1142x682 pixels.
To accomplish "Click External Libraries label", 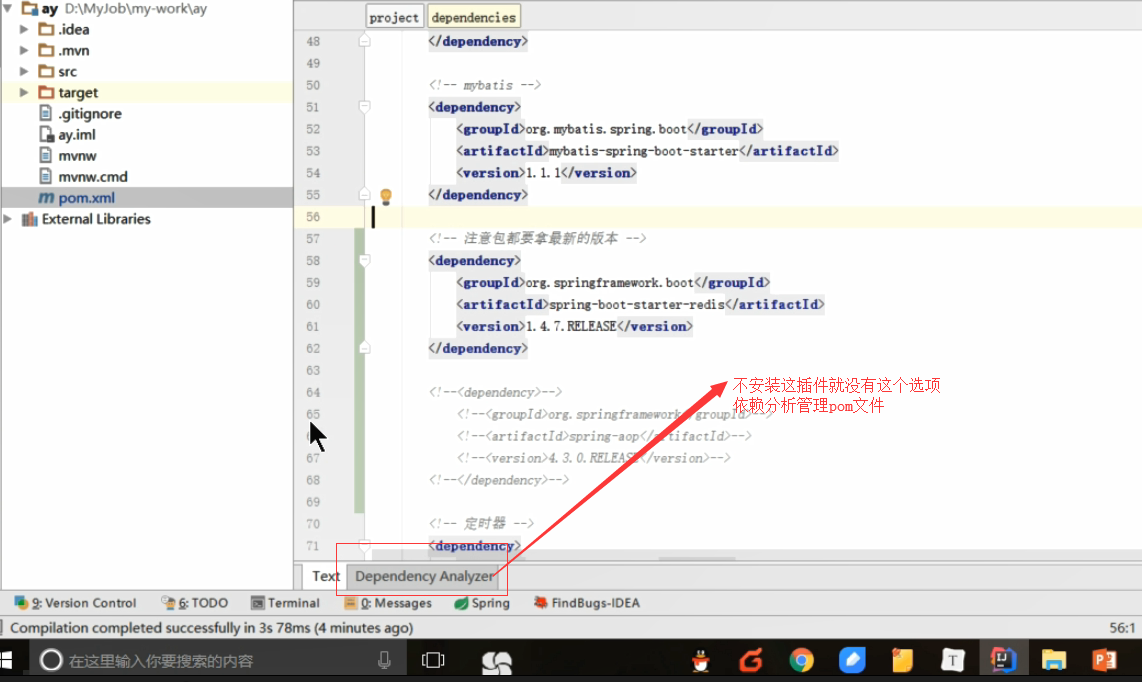I will click(96, 219).
